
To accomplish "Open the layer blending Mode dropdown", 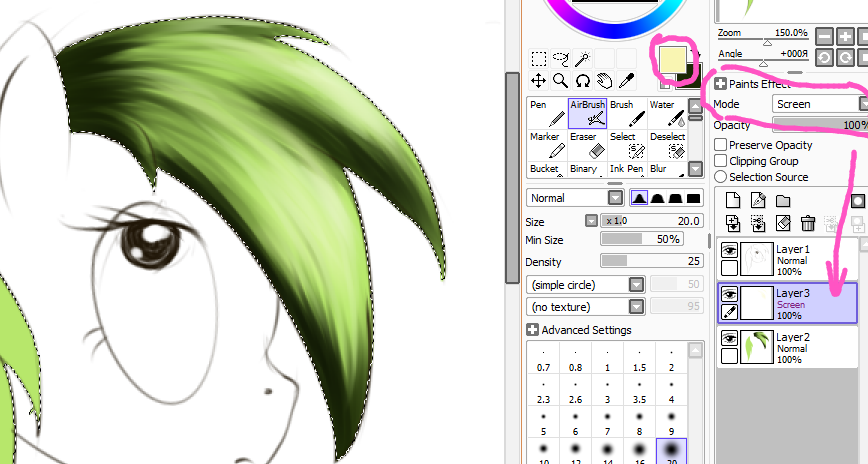I will [820, 104].
